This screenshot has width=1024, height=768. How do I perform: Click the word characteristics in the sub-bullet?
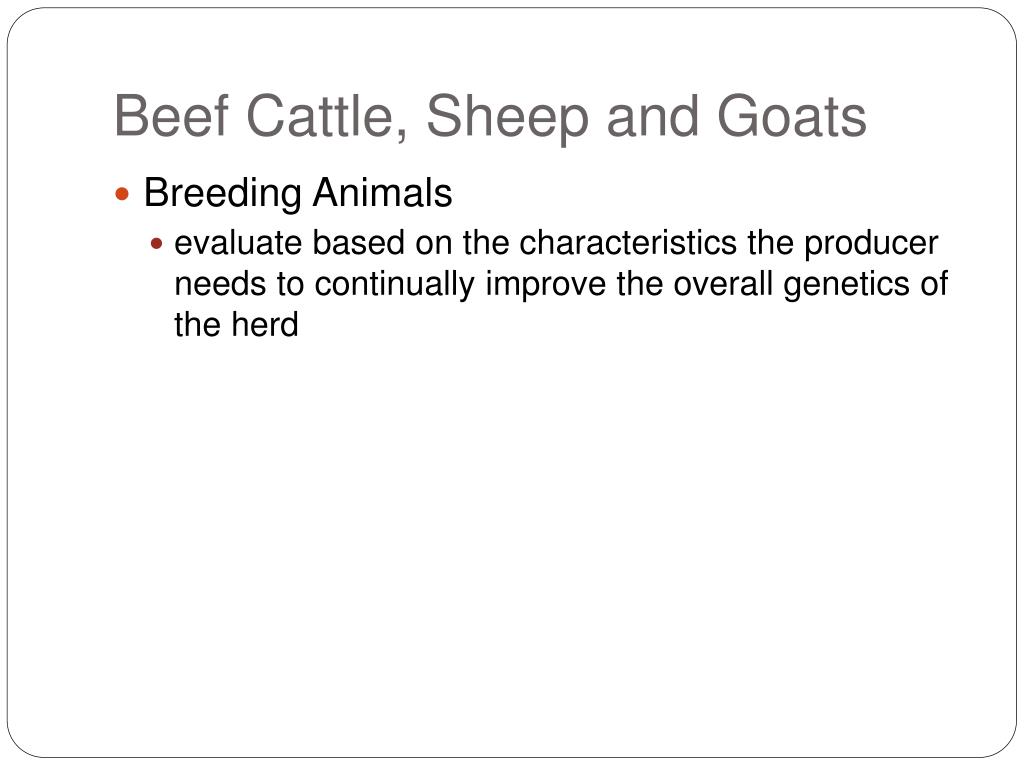(628, 243)
